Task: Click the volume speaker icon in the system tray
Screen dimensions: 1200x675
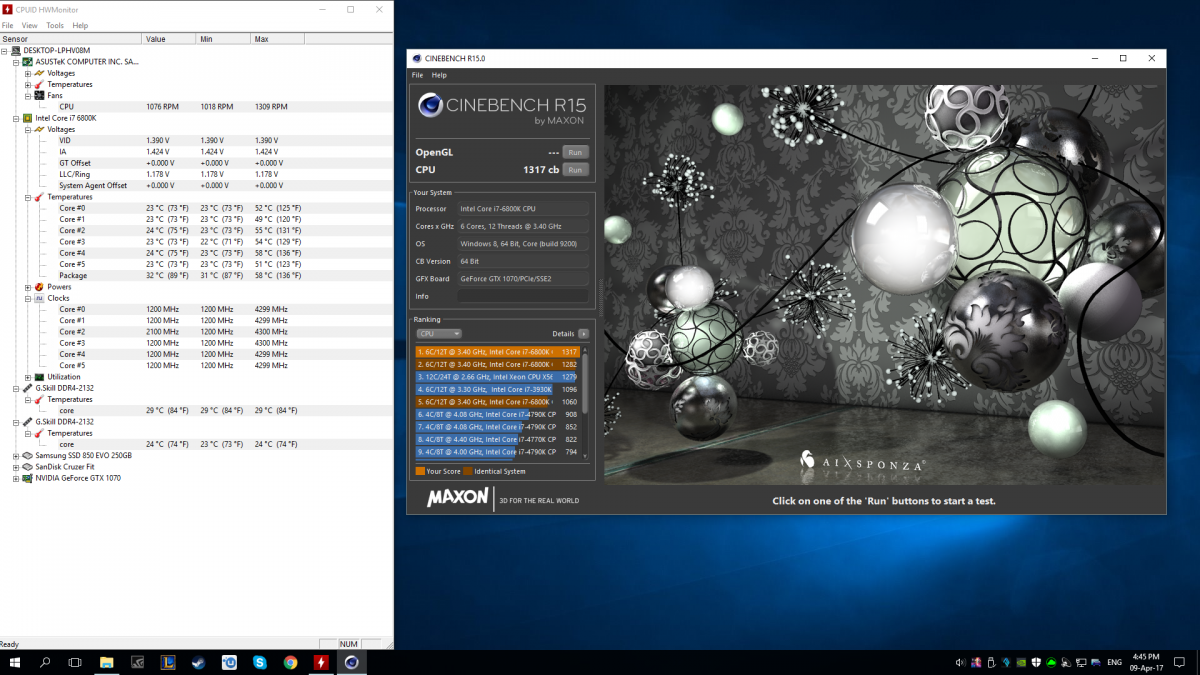Action: tap(961, 662)
